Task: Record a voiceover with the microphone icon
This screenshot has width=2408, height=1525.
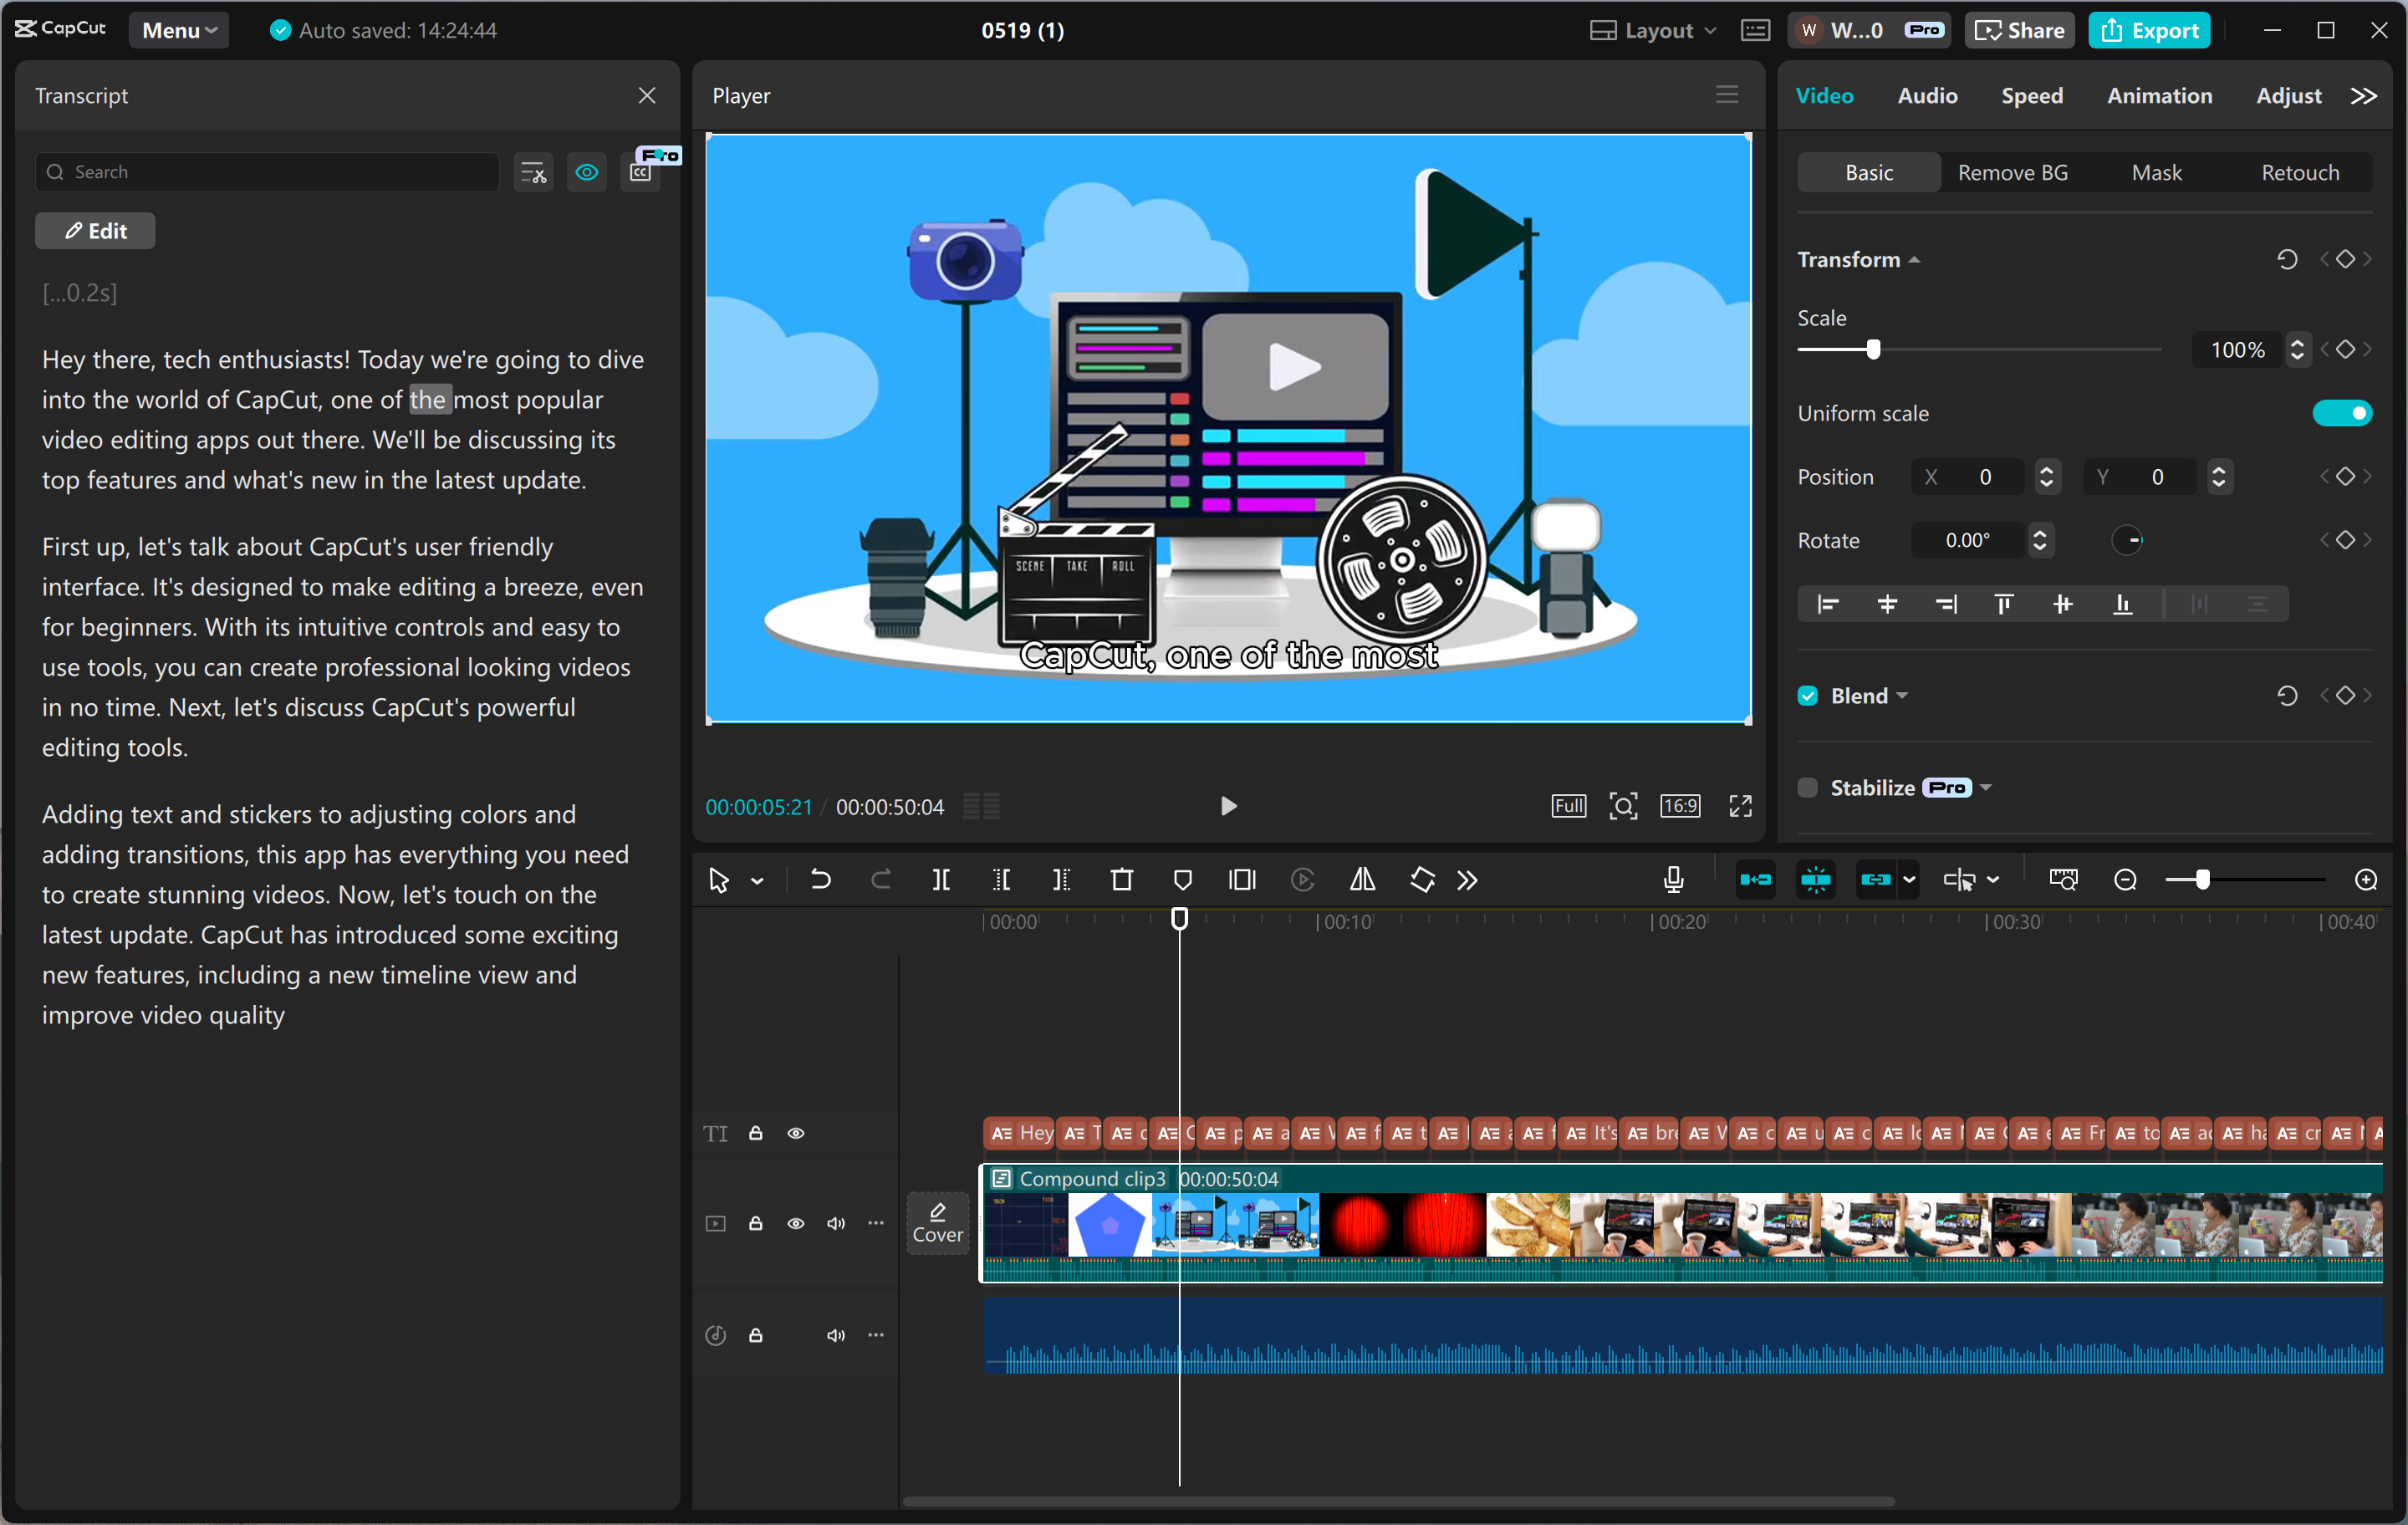Action: point(1673,880)
